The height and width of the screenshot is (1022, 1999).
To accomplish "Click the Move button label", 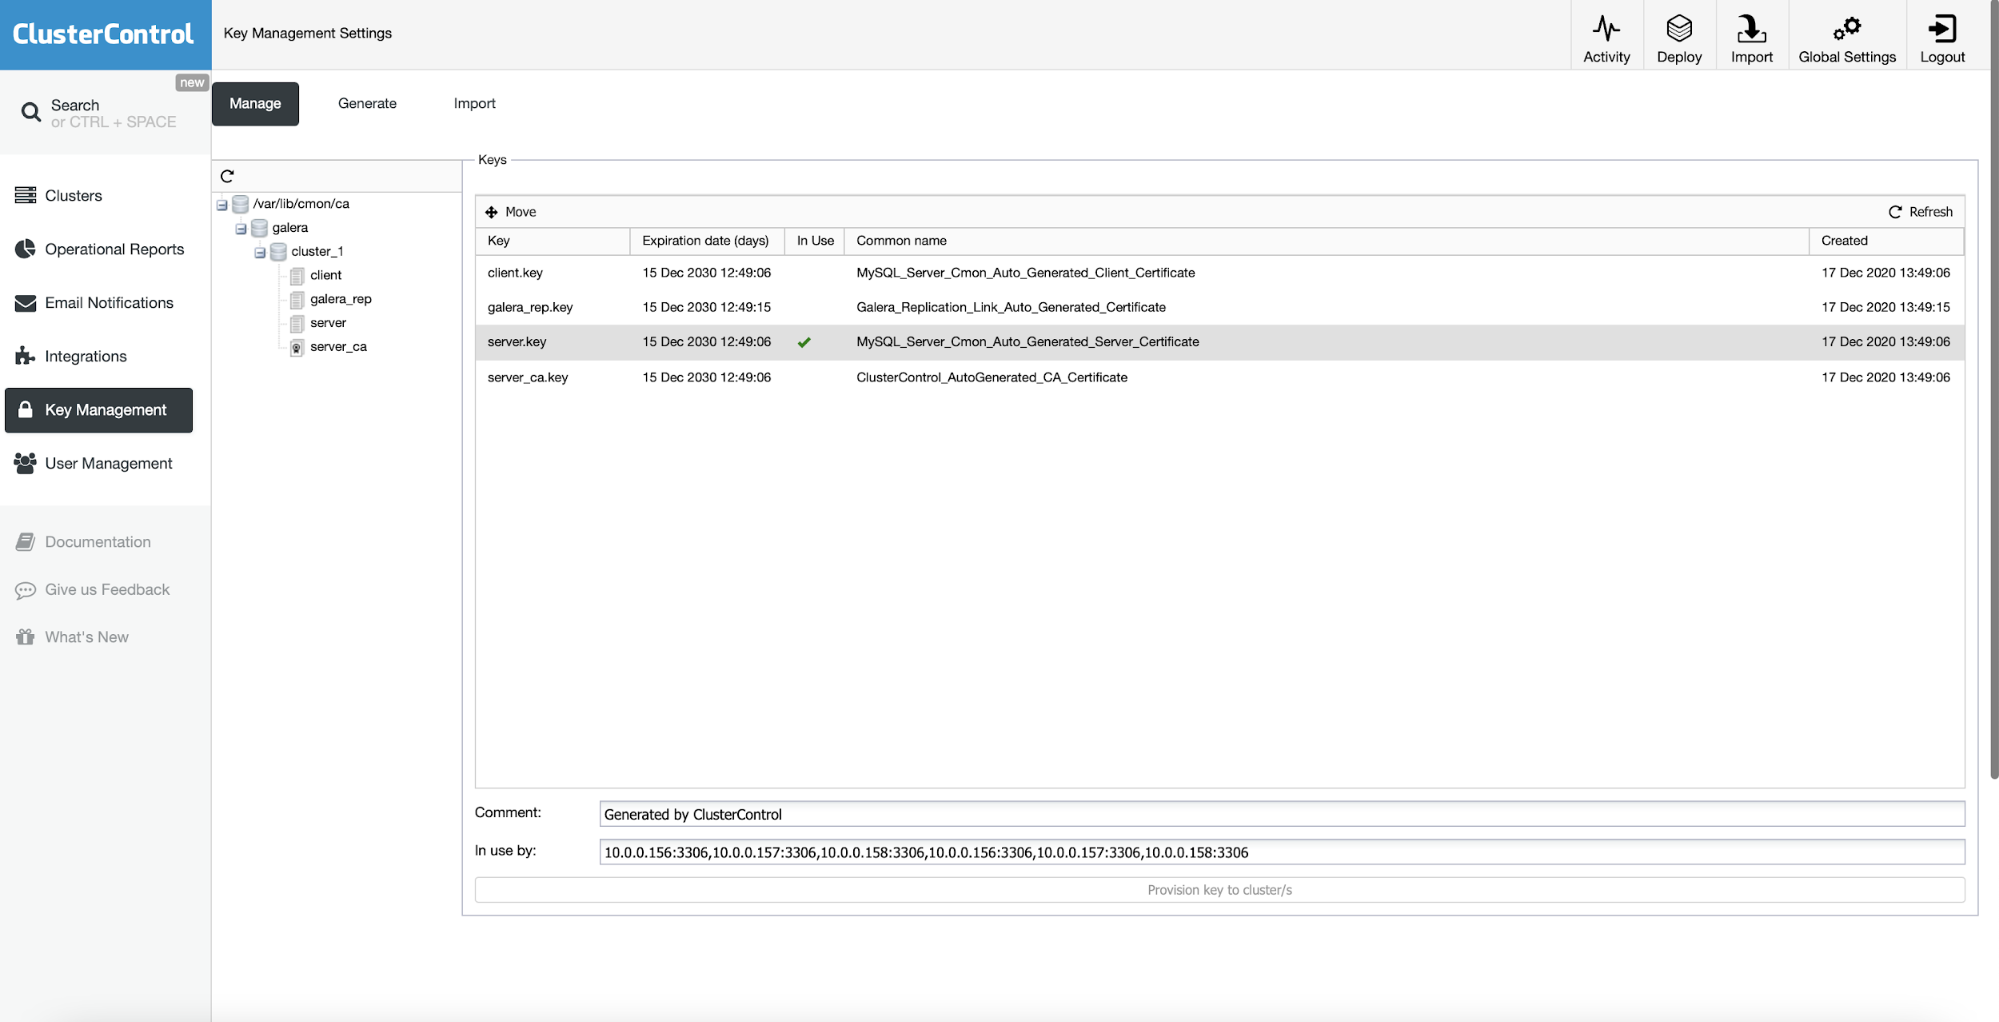I will pyautogui.click(x=520, y=212).
